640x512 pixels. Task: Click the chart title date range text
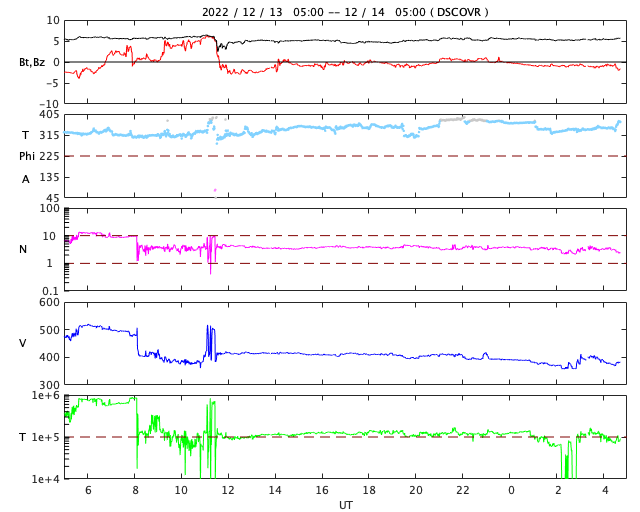click(x=345, y=12)
